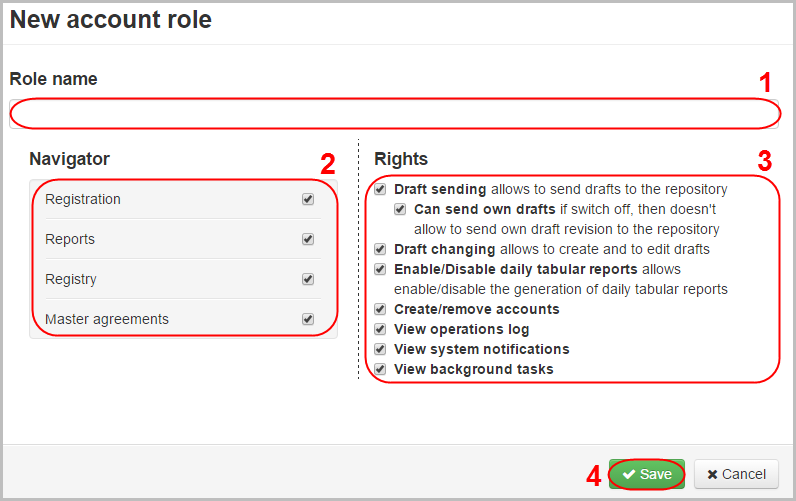Image resolution: width=796 pixels, height=501 pixels.
Task: Disable the Registry navigator checkbox
Action: tap(308, 279)
